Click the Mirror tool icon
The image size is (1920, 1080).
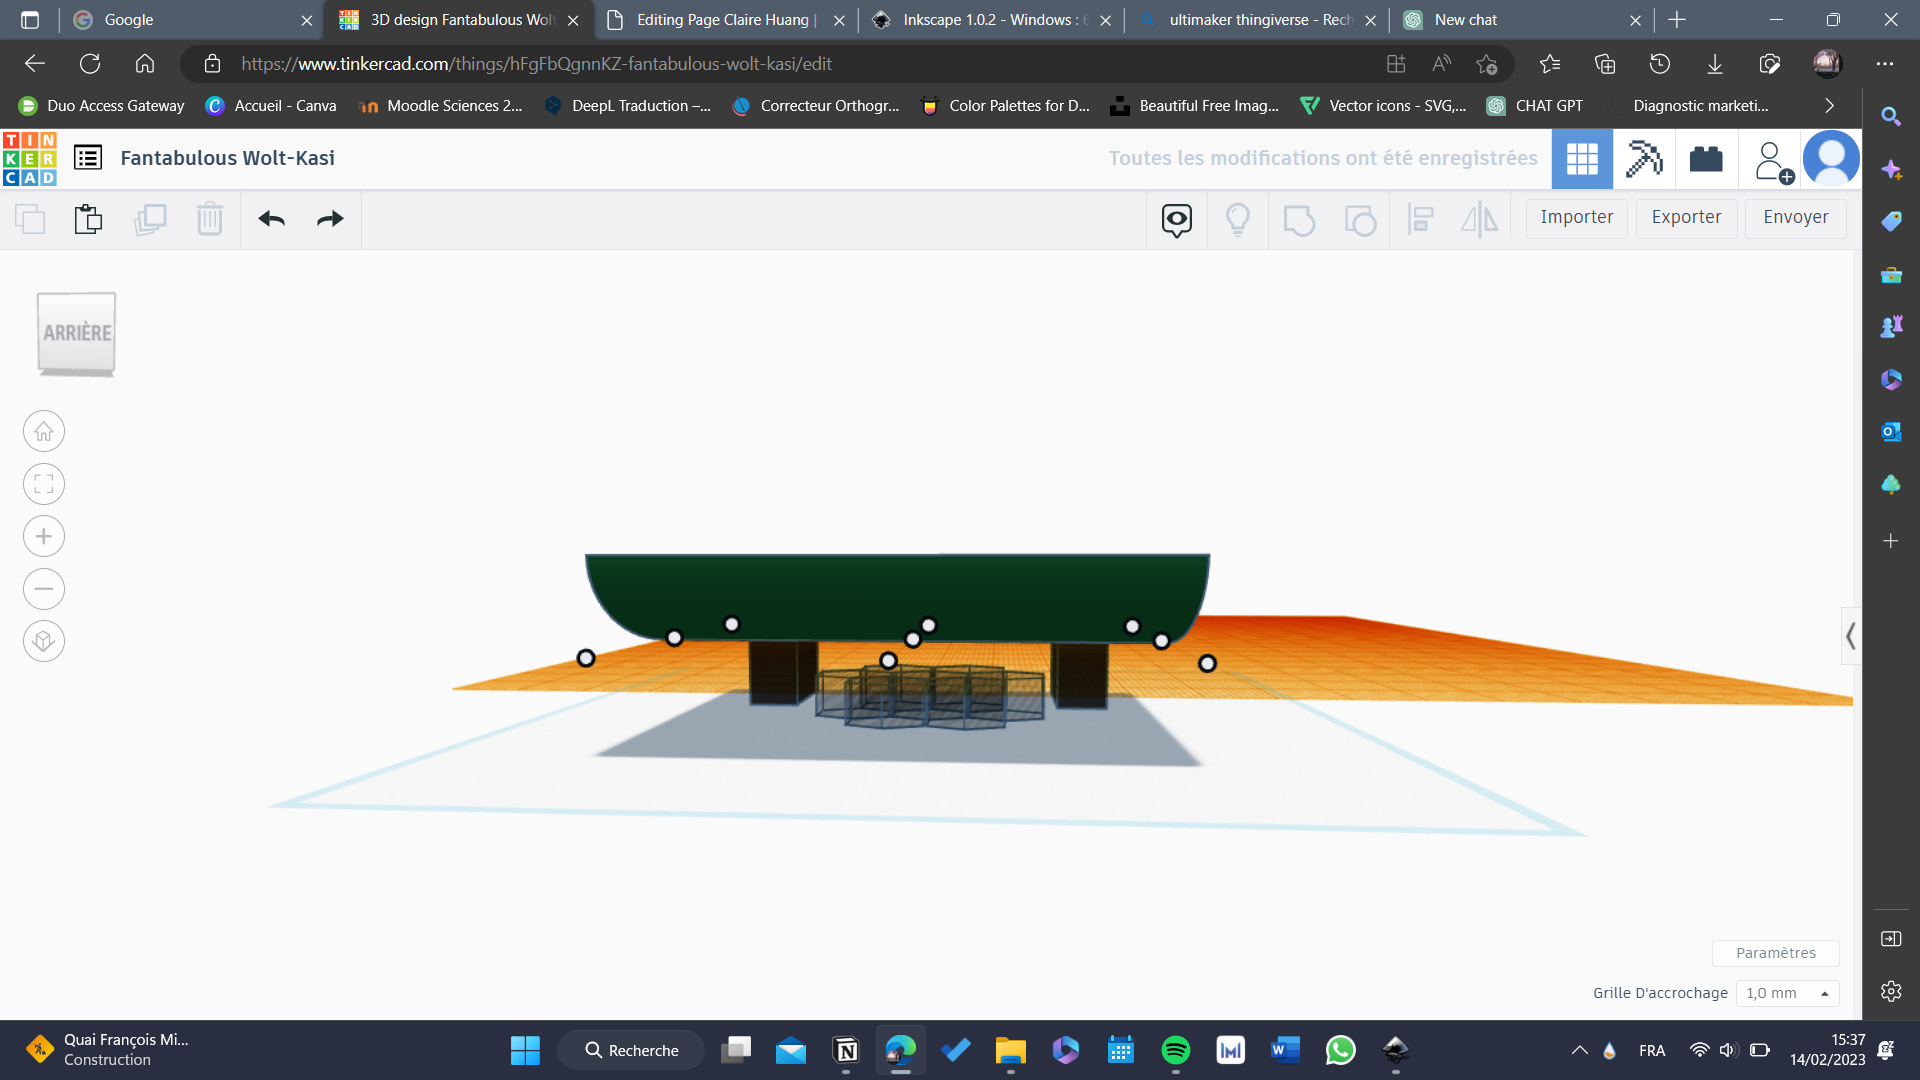pos(1480,220)
